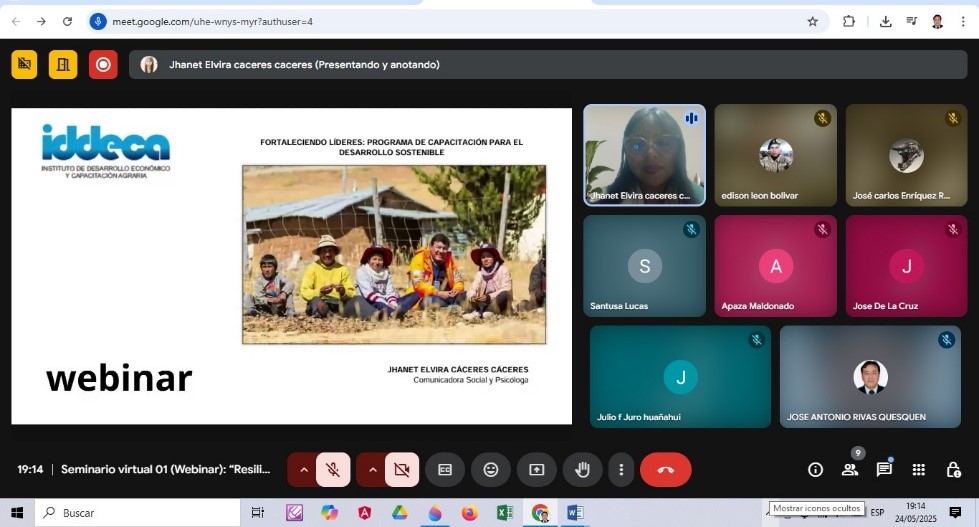Open meeting details info icon
This screenshot has height=527, width=979.
(815, 469)
